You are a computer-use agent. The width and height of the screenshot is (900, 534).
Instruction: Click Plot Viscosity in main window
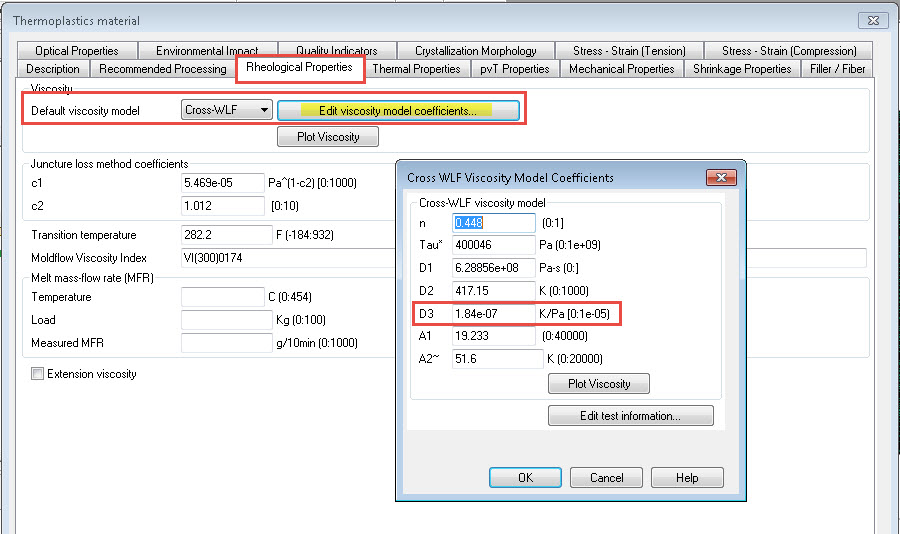pos(328,137)
